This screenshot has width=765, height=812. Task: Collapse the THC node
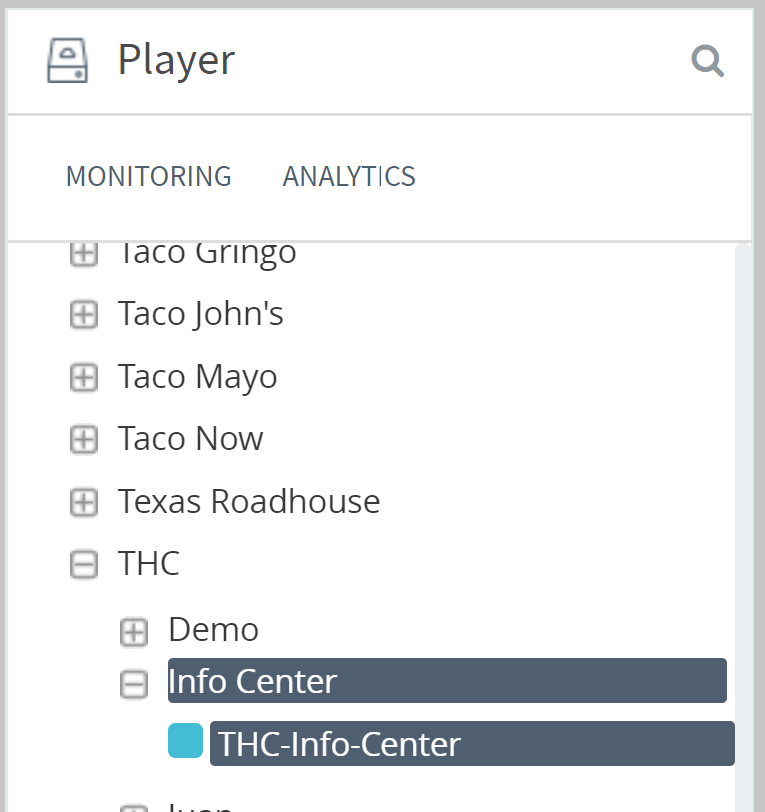click(x=84, y=565)
